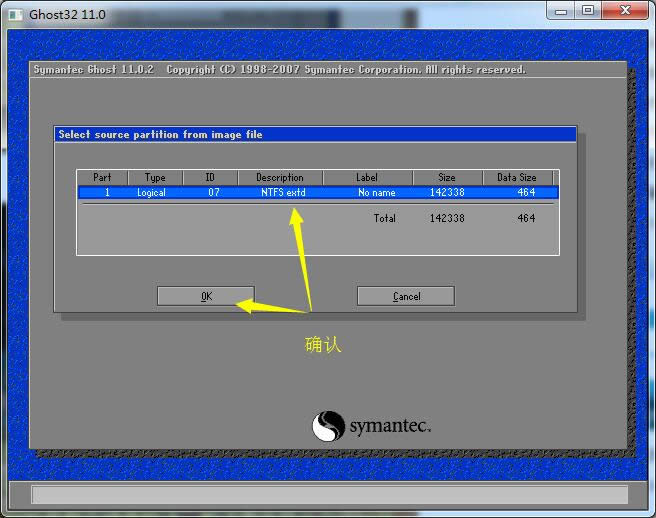Screen dimensions: 656x518
Task: Click the empty status bar at bottom
Action: [328, 494]
